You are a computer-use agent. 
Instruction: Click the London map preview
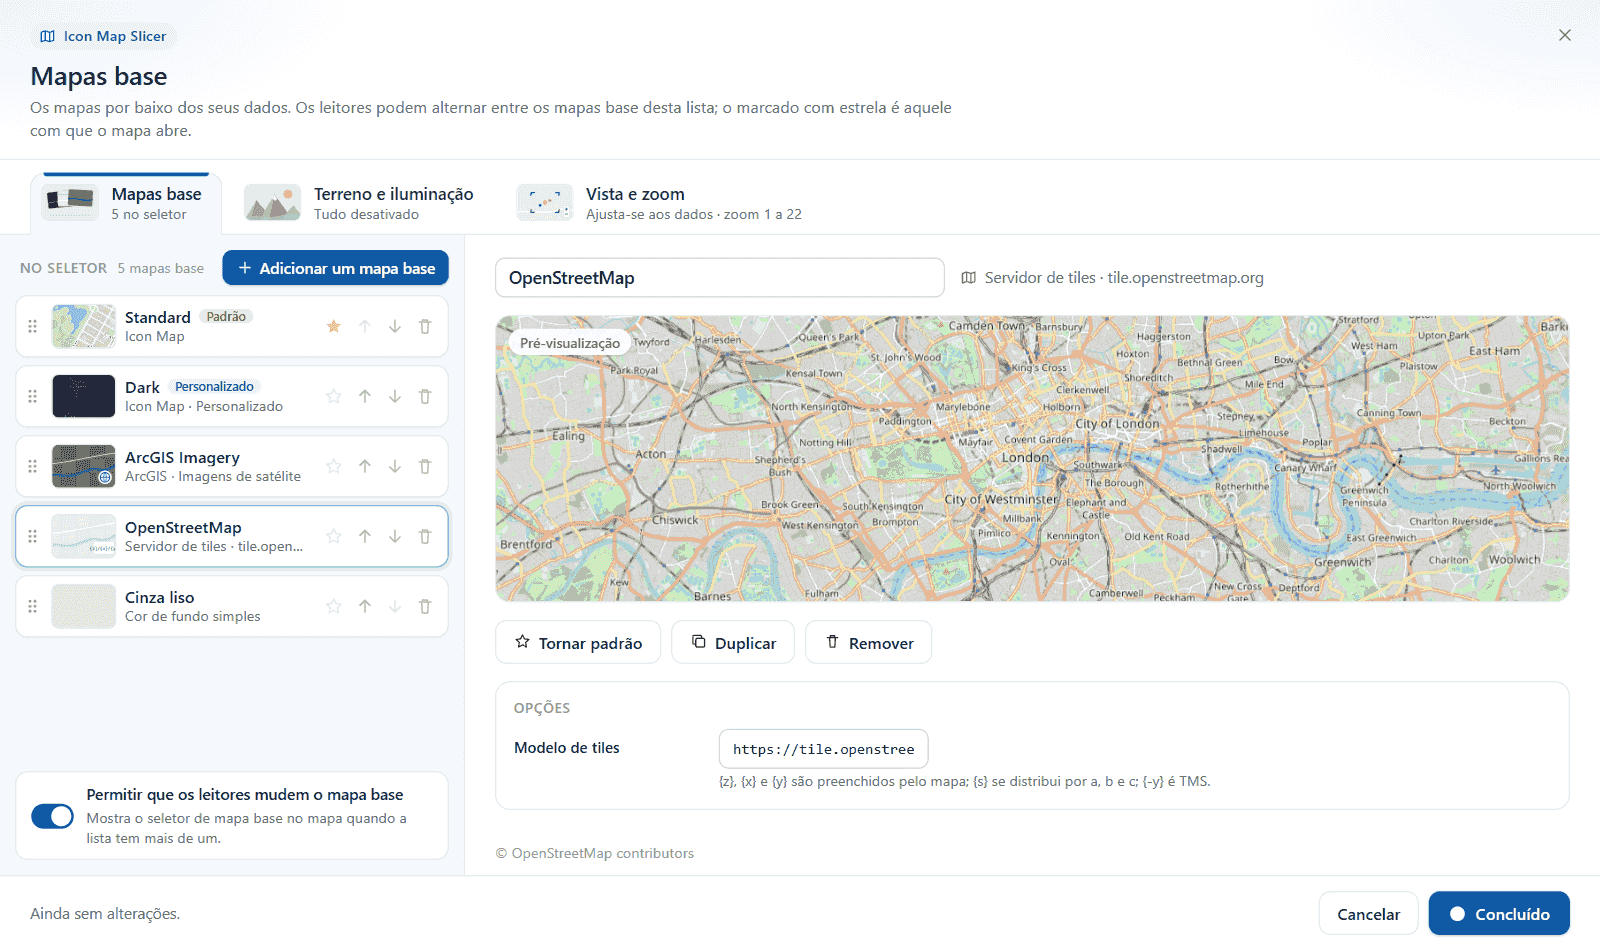[x=1032, y=458]
